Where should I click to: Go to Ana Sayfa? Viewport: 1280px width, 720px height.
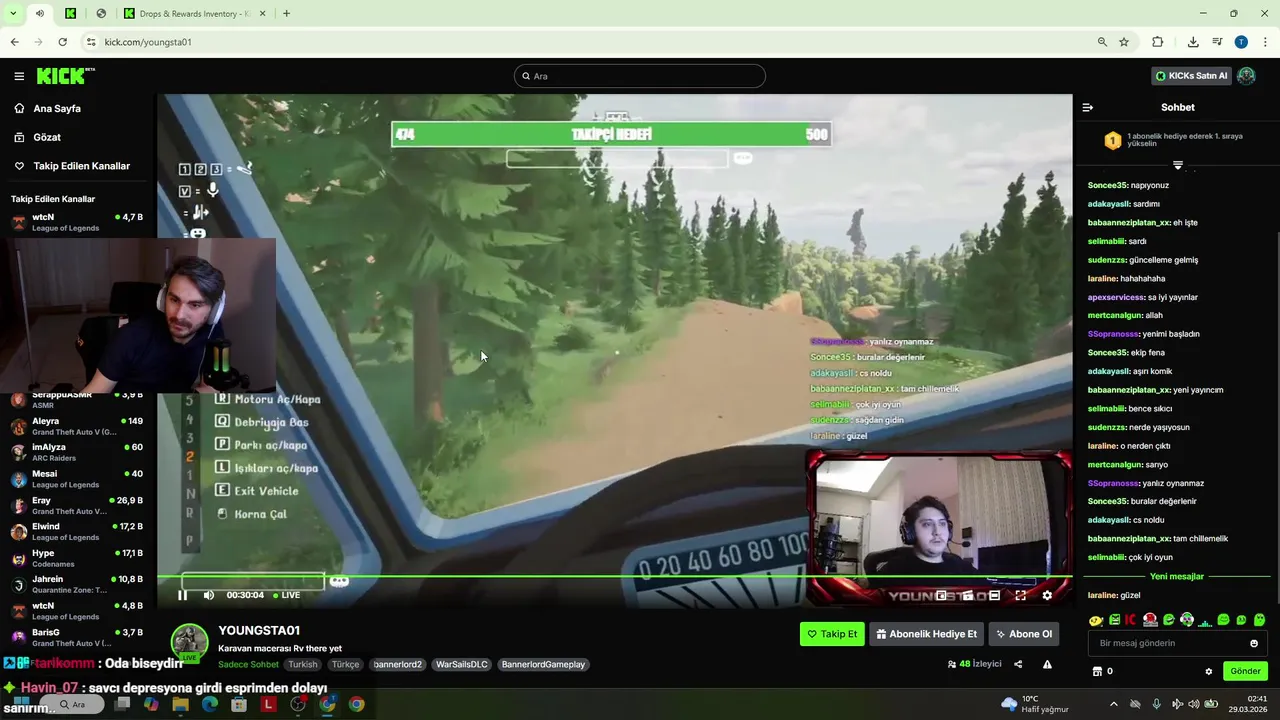pyautogui.click(x=47, y=108)
